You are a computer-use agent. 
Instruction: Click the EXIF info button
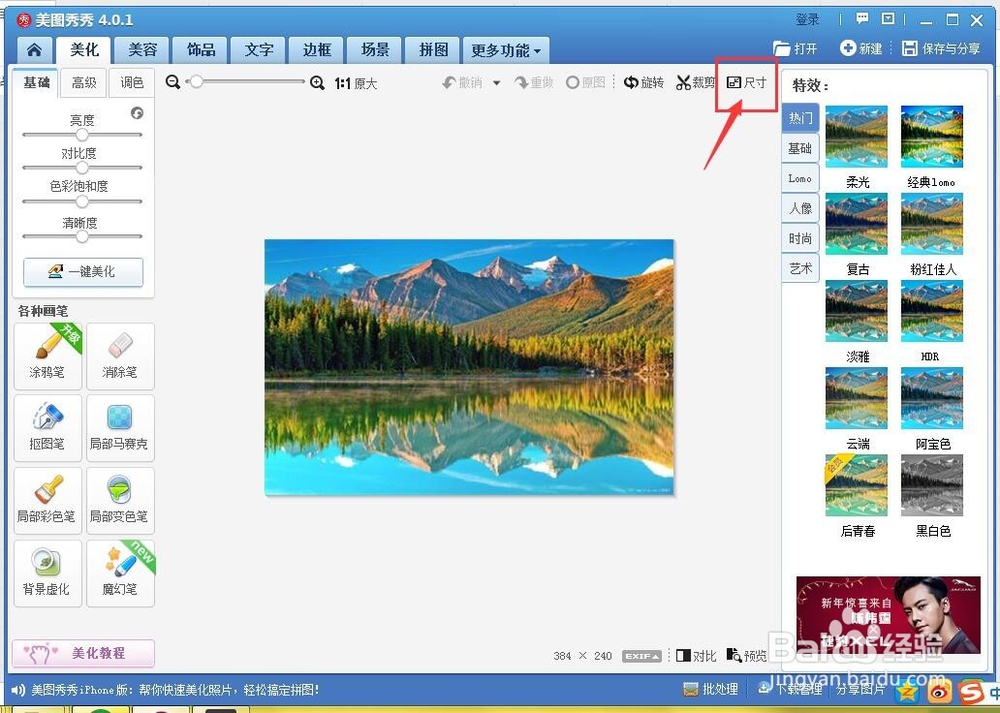click(x=642, y=656)
